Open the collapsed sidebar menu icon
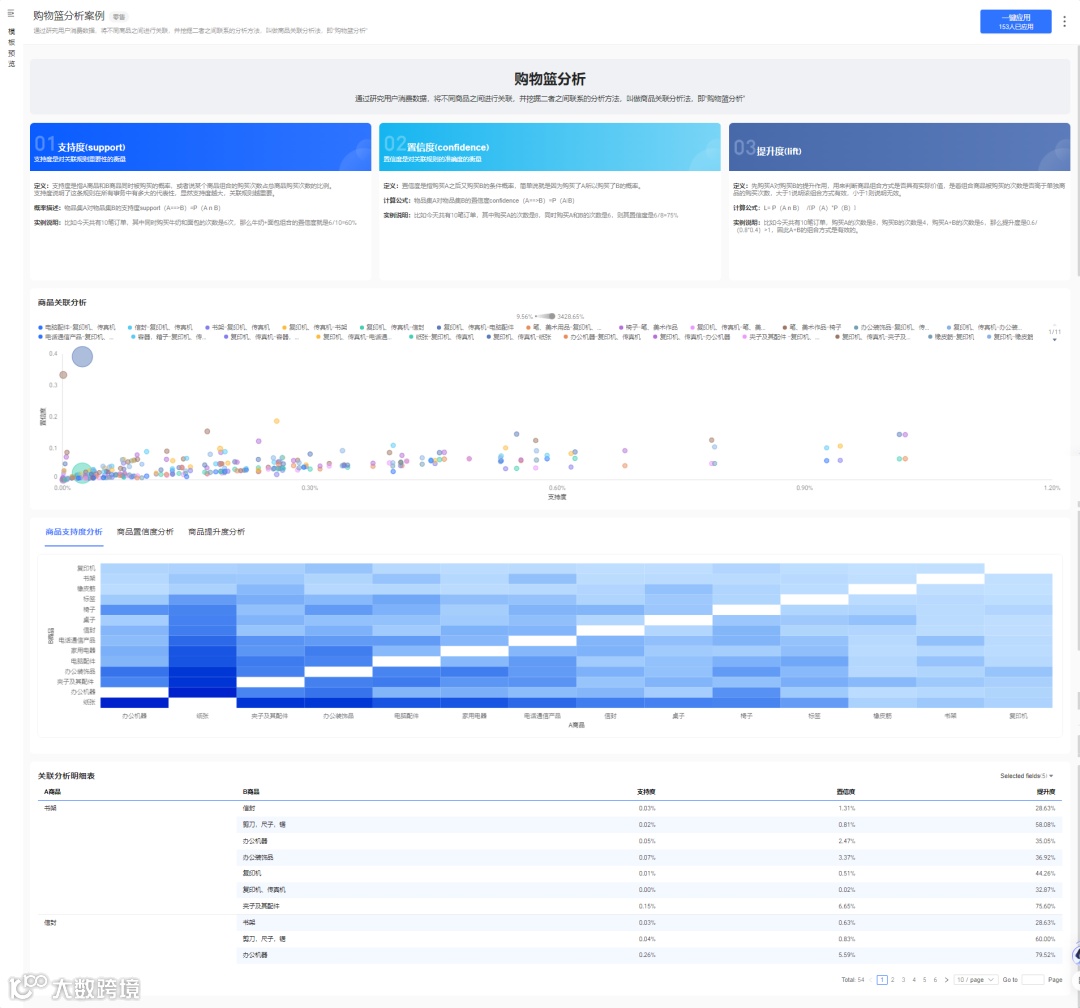The image size is (1080, 1008). click(10, 13)
